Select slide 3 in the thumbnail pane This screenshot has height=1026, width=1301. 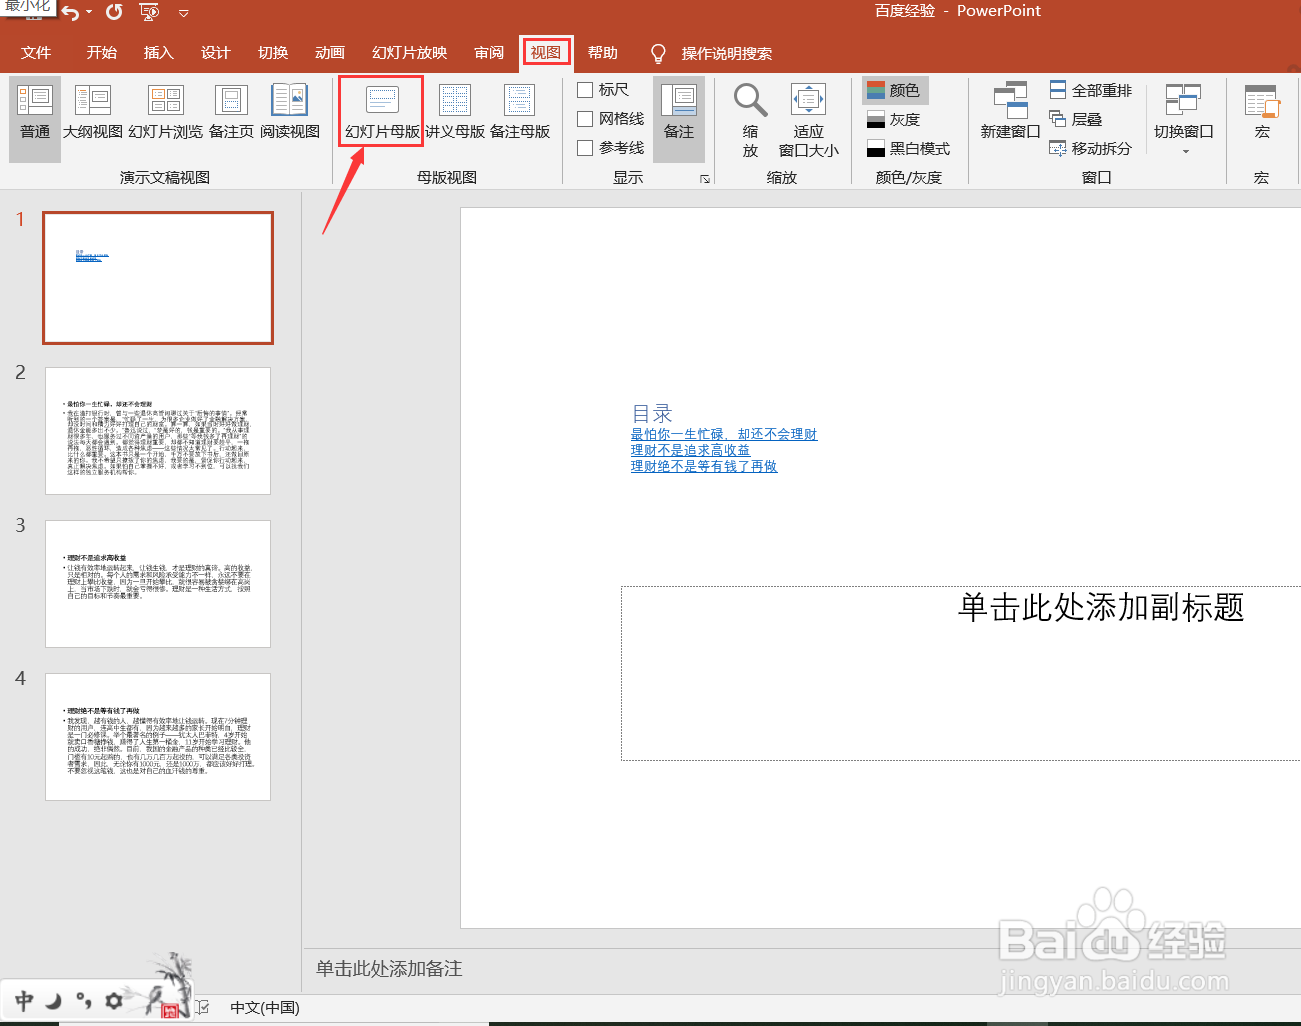coord(157,584)
